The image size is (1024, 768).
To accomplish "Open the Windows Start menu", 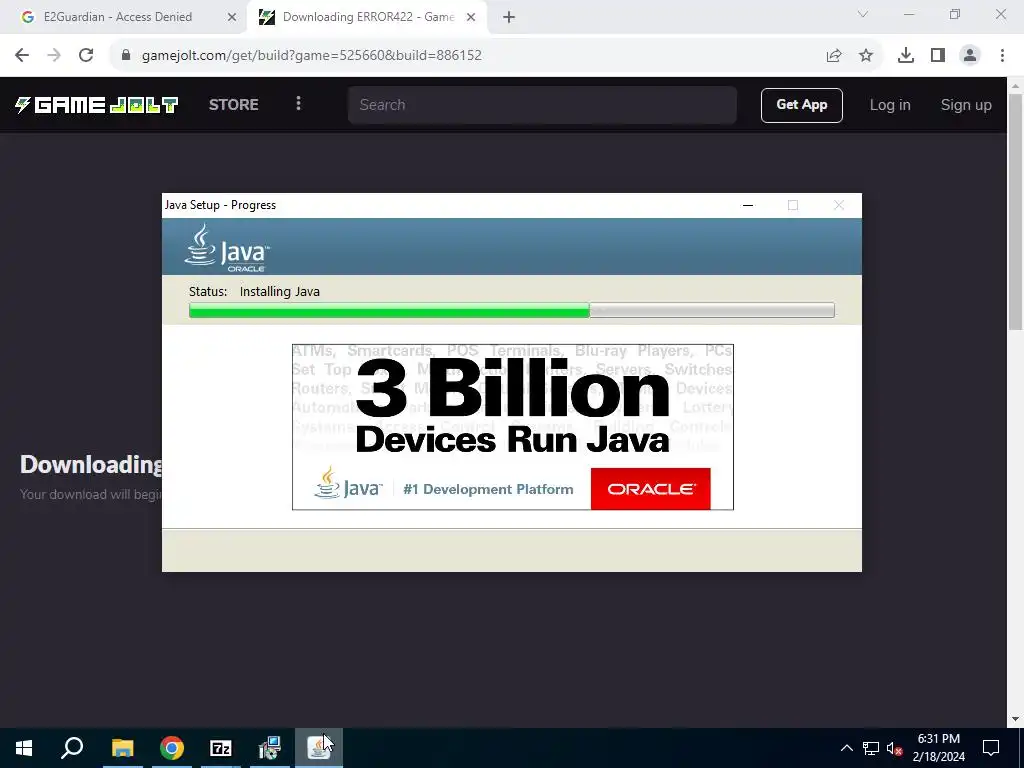I will click(24, 748).
